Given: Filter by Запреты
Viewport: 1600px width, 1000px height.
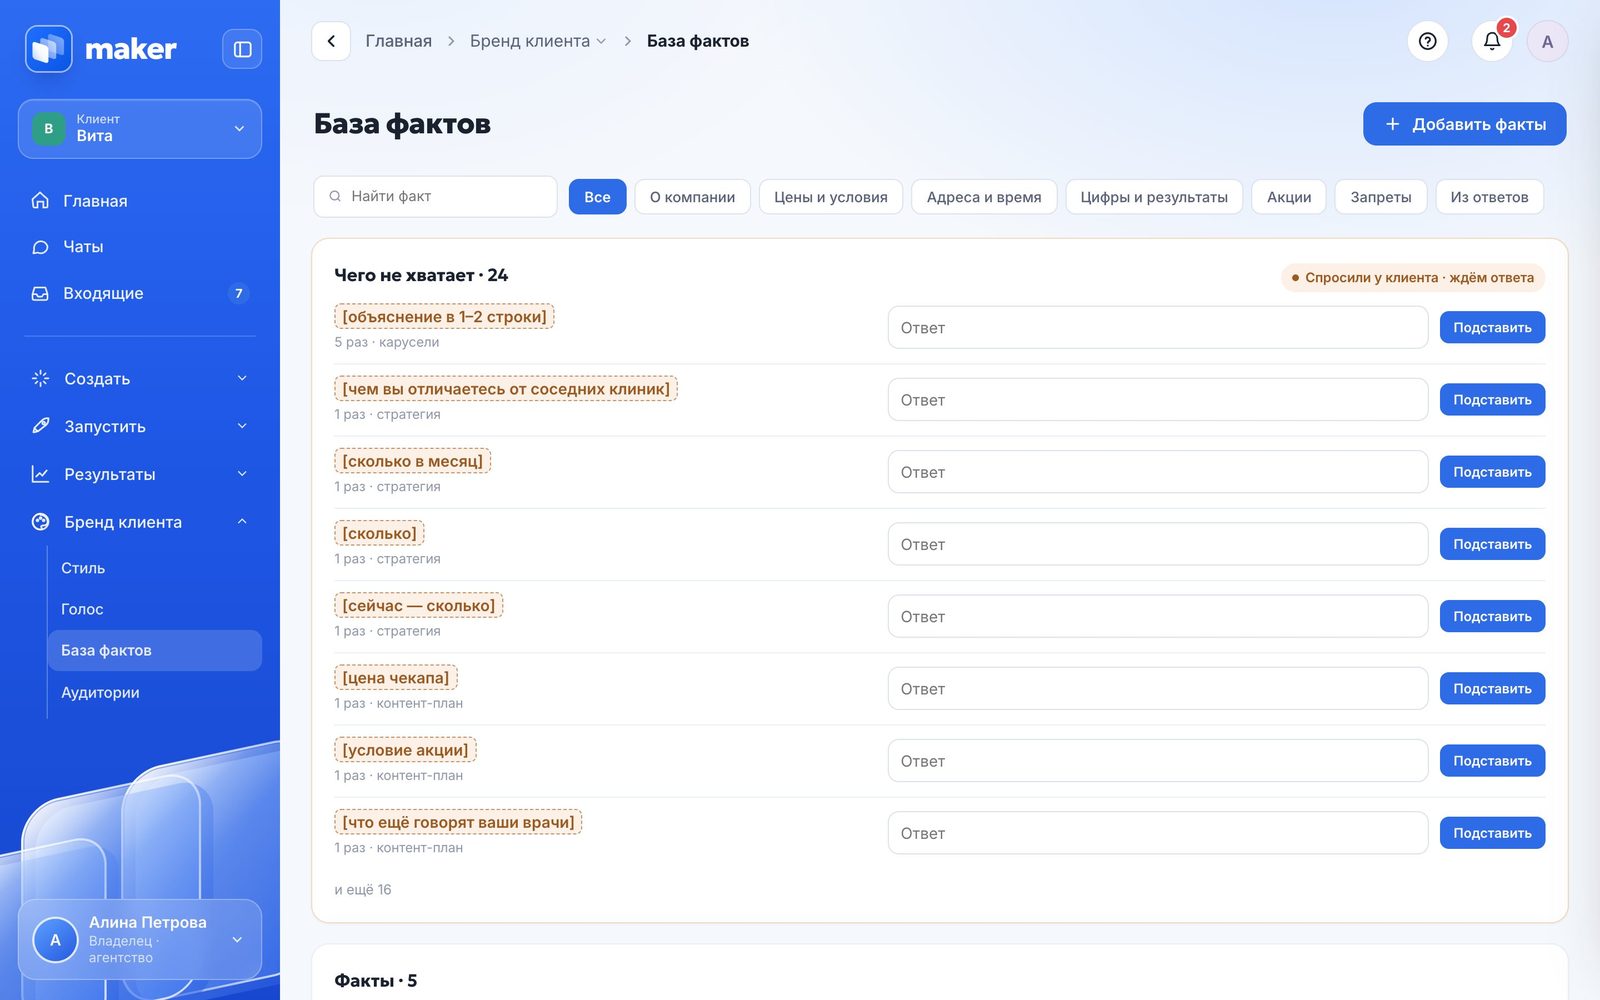Looking at the screenshot, I should click(1381, 197).
